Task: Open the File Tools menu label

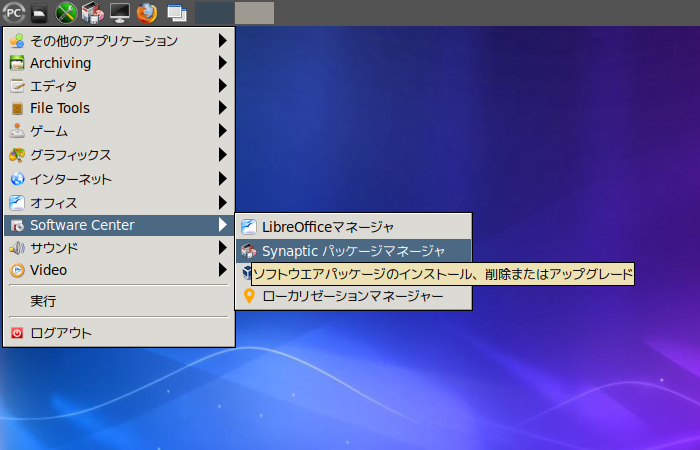Action: pos(60,108)
